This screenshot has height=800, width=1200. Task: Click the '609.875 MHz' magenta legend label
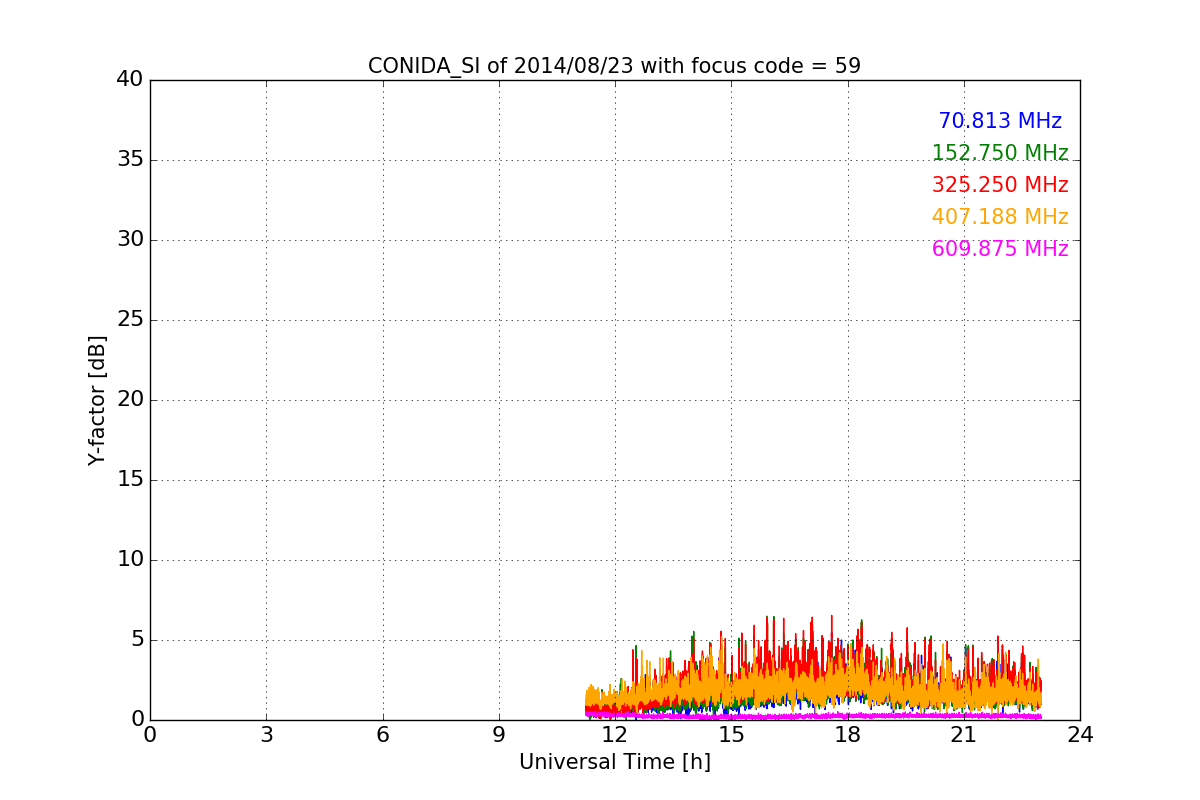click(1000, 249)
